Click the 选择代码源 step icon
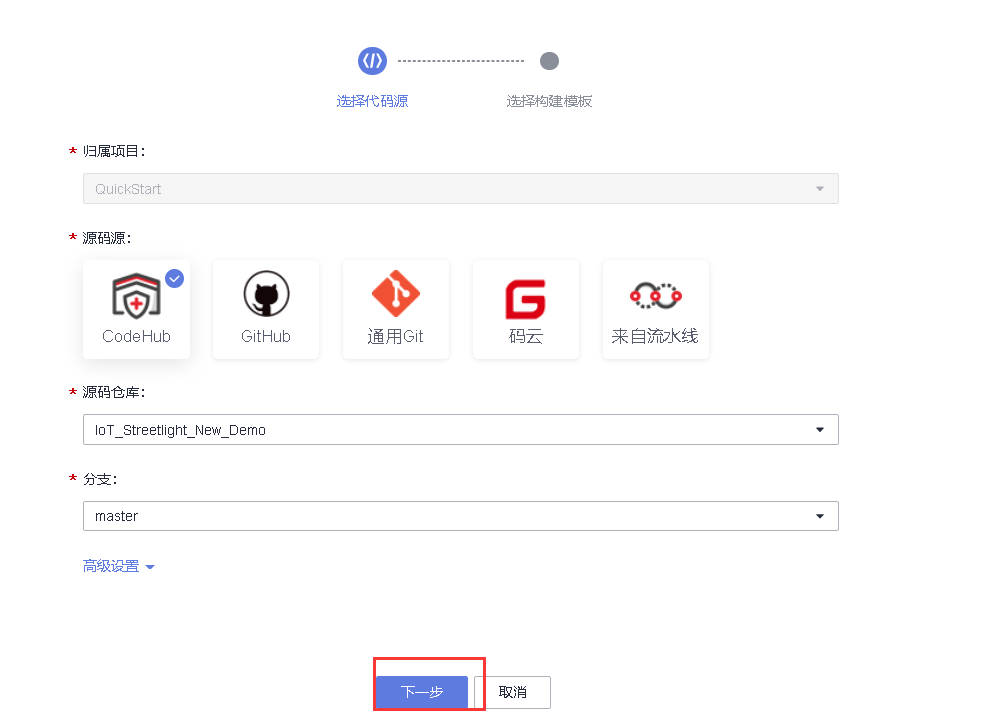The image size is (990, 724). point(373,61)
